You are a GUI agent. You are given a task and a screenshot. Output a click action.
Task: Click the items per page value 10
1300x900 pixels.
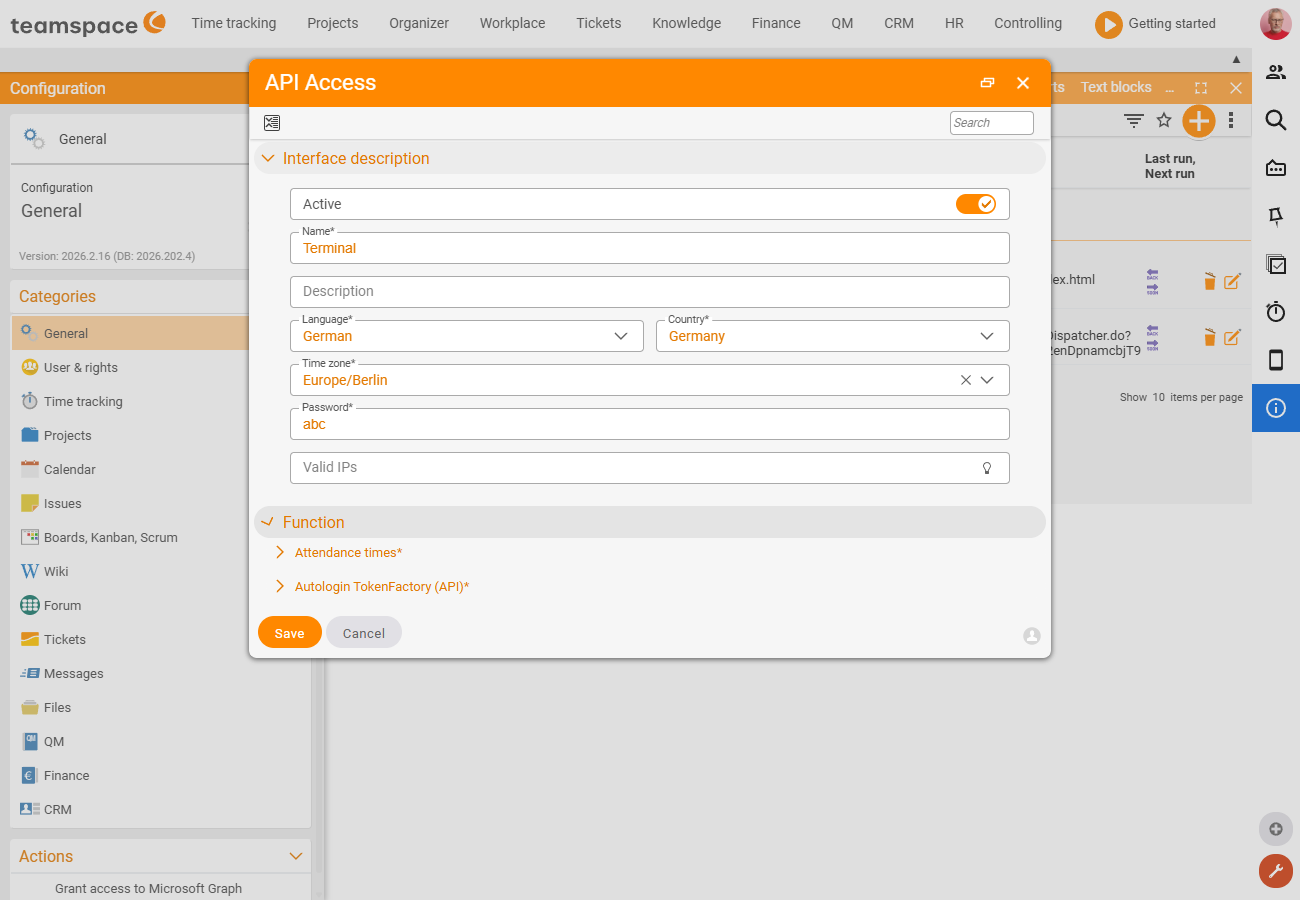point(1159,397)
